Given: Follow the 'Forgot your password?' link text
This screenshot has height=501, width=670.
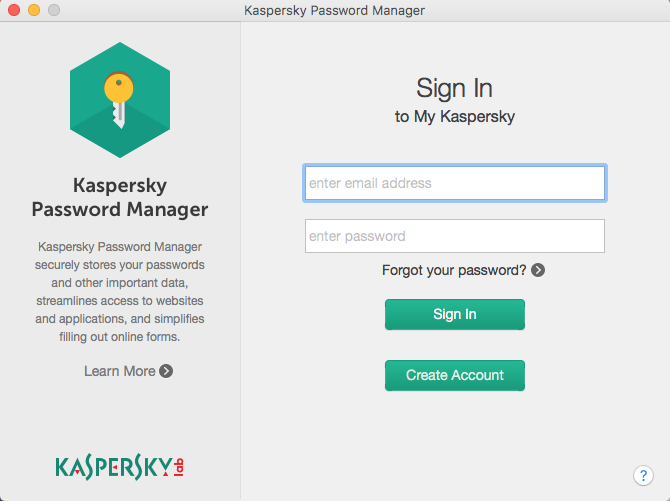Looking at the screenshot, I should pos(454,270).
